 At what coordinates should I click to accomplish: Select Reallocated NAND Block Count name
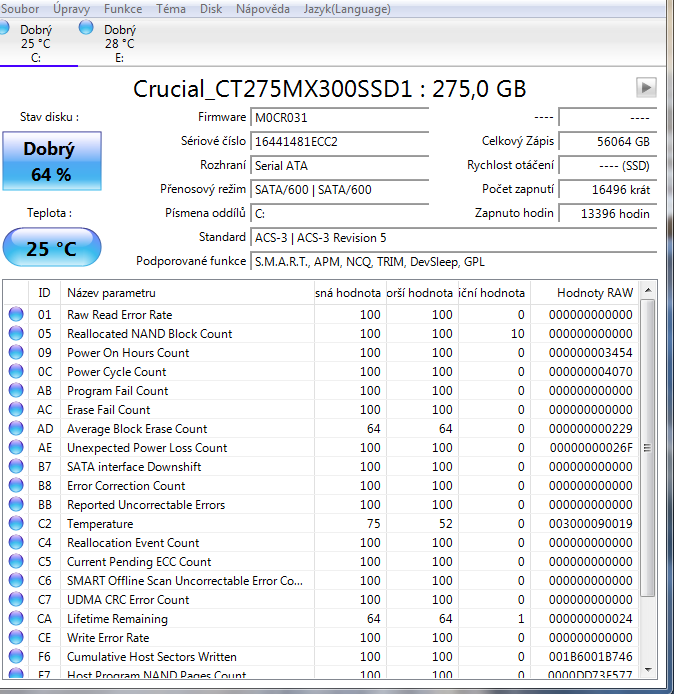coord(149,334)
